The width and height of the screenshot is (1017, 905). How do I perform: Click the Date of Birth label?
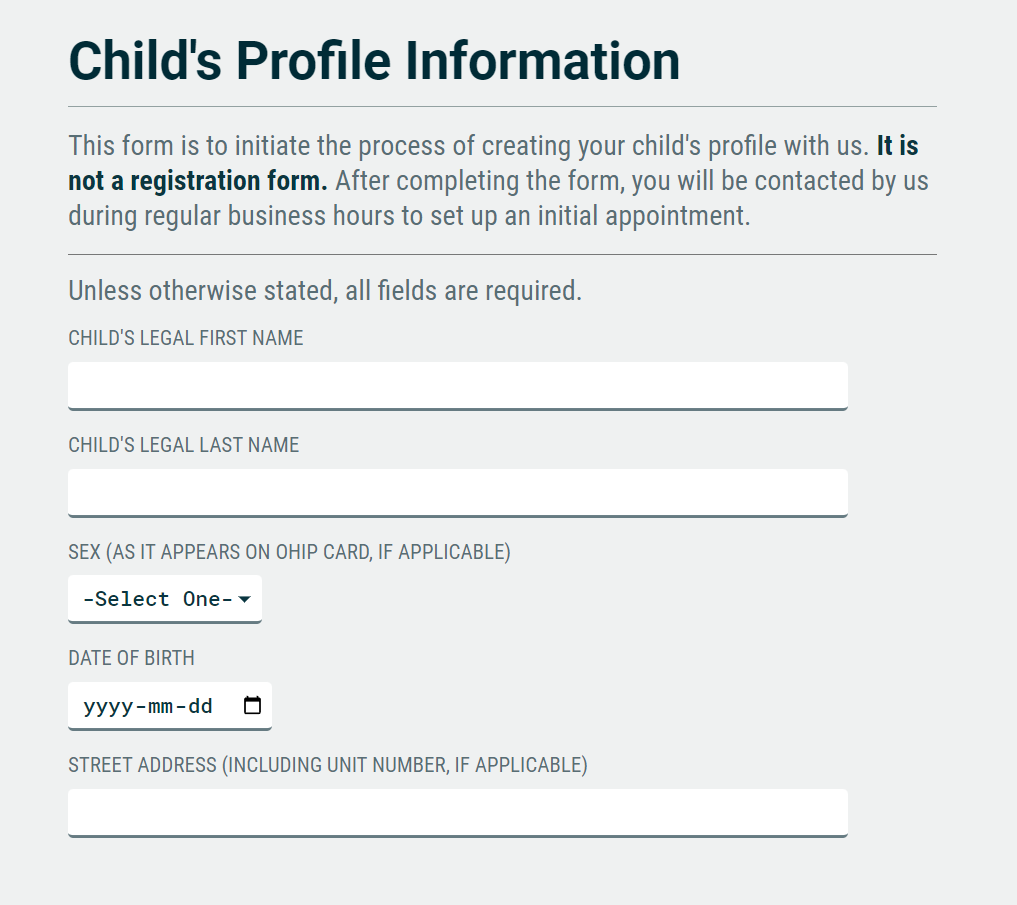(x=131, y=658)
